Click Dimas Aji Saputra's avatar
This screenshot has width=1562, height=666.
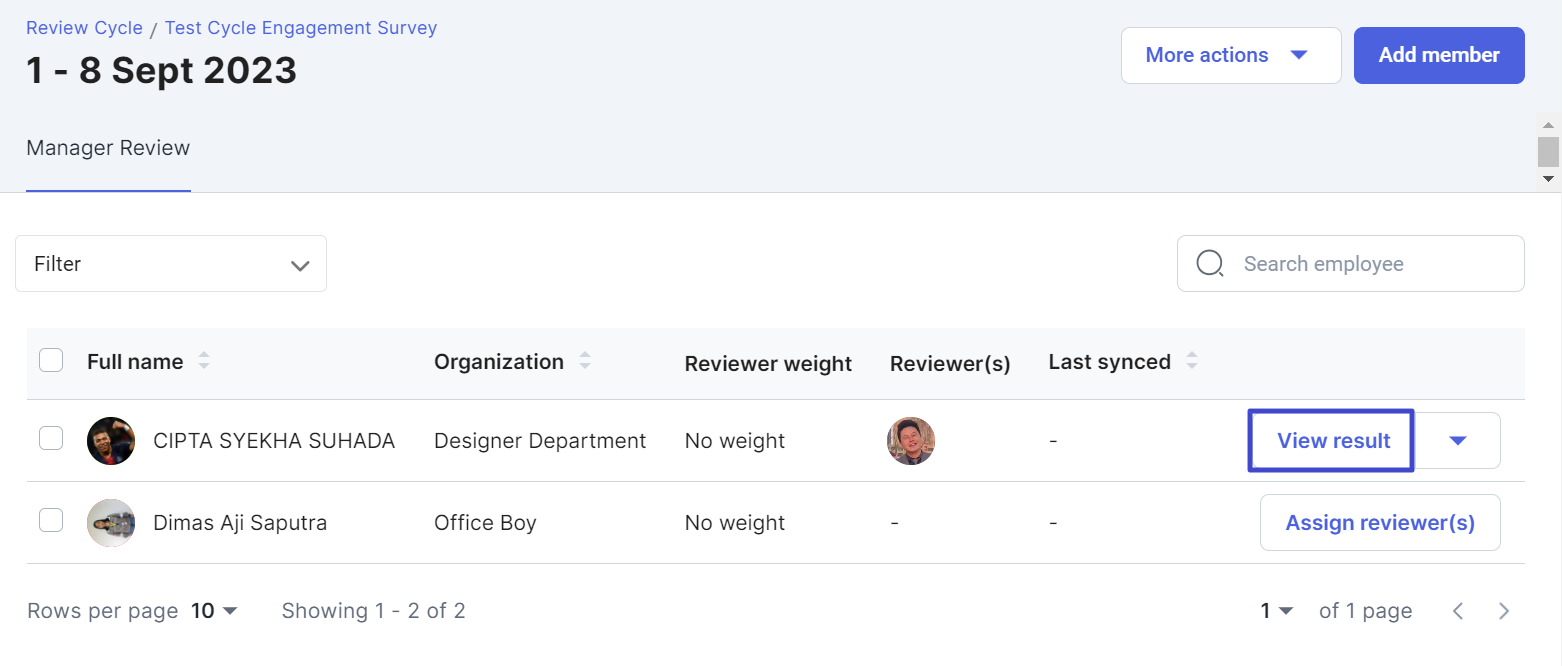[x=111, y=523]
